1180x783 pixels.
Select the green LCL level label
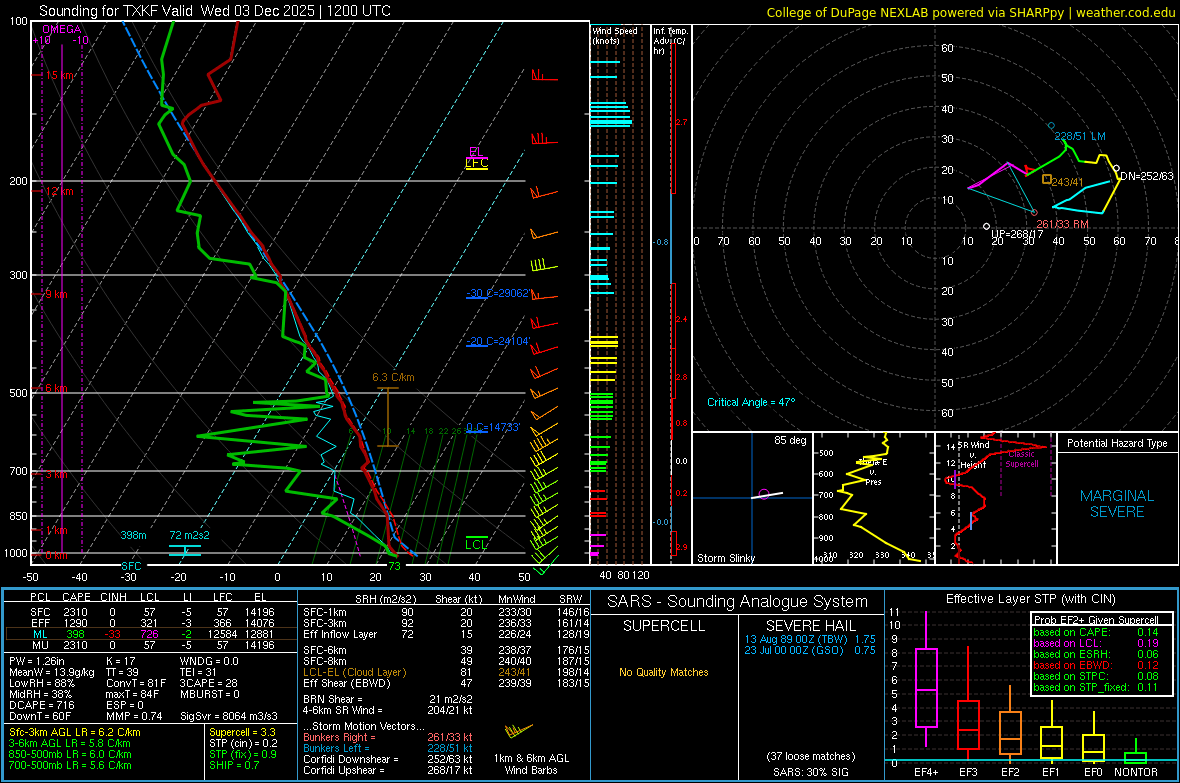click(x=476, y=544)
